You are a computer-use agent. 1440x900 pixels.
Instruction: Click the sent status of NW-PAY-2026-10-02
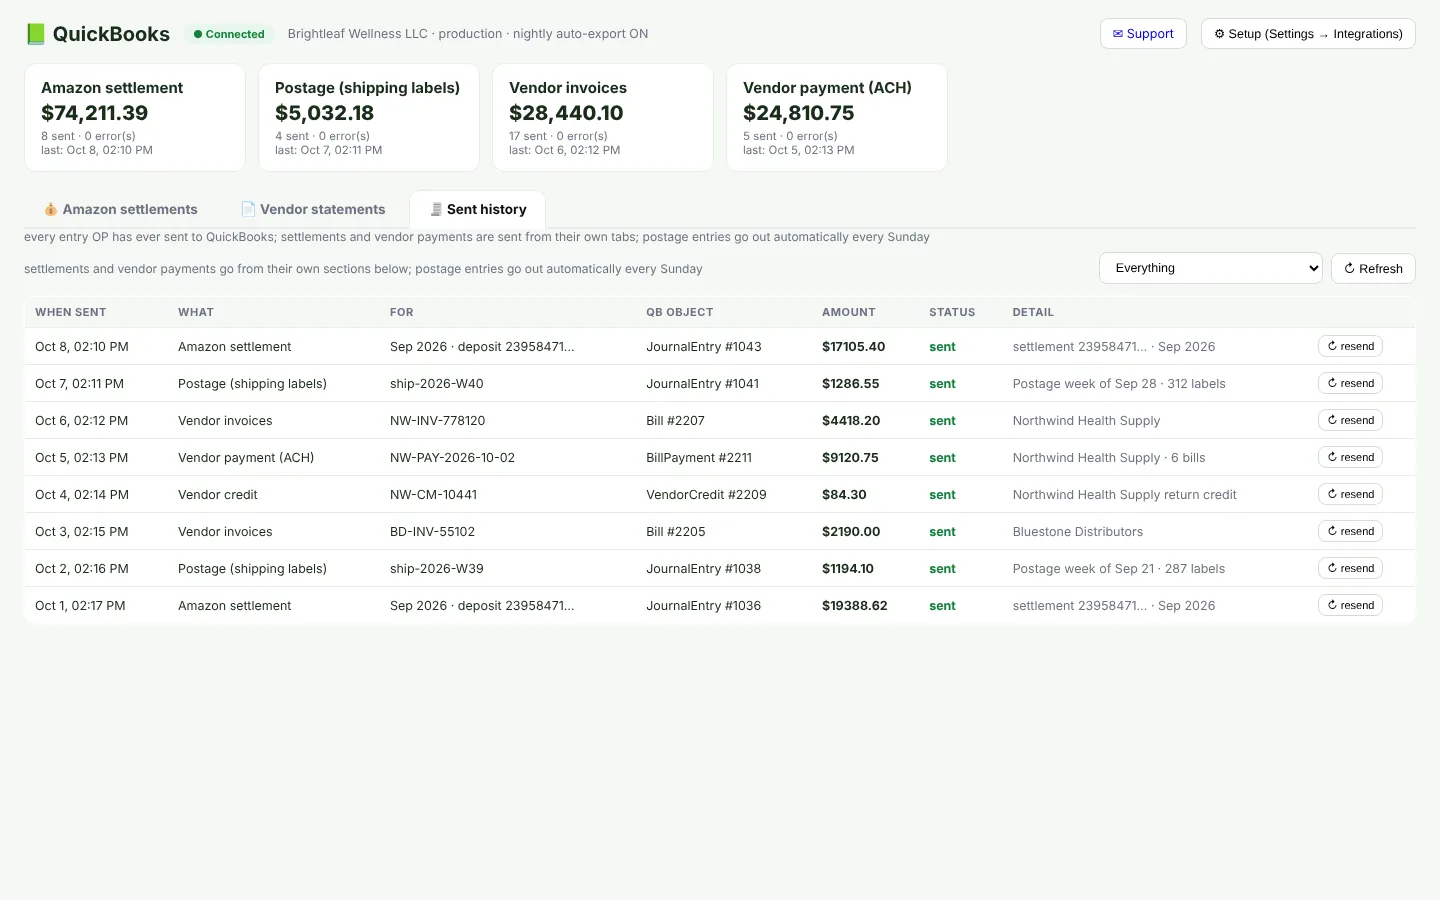coord(942,458)
